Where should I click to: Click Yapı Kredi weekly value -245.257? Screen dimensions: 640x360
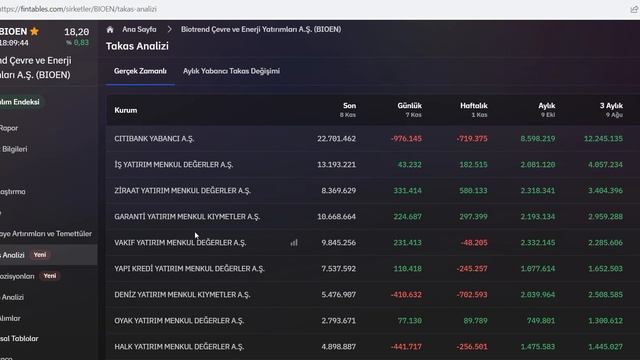pos(472,269)
